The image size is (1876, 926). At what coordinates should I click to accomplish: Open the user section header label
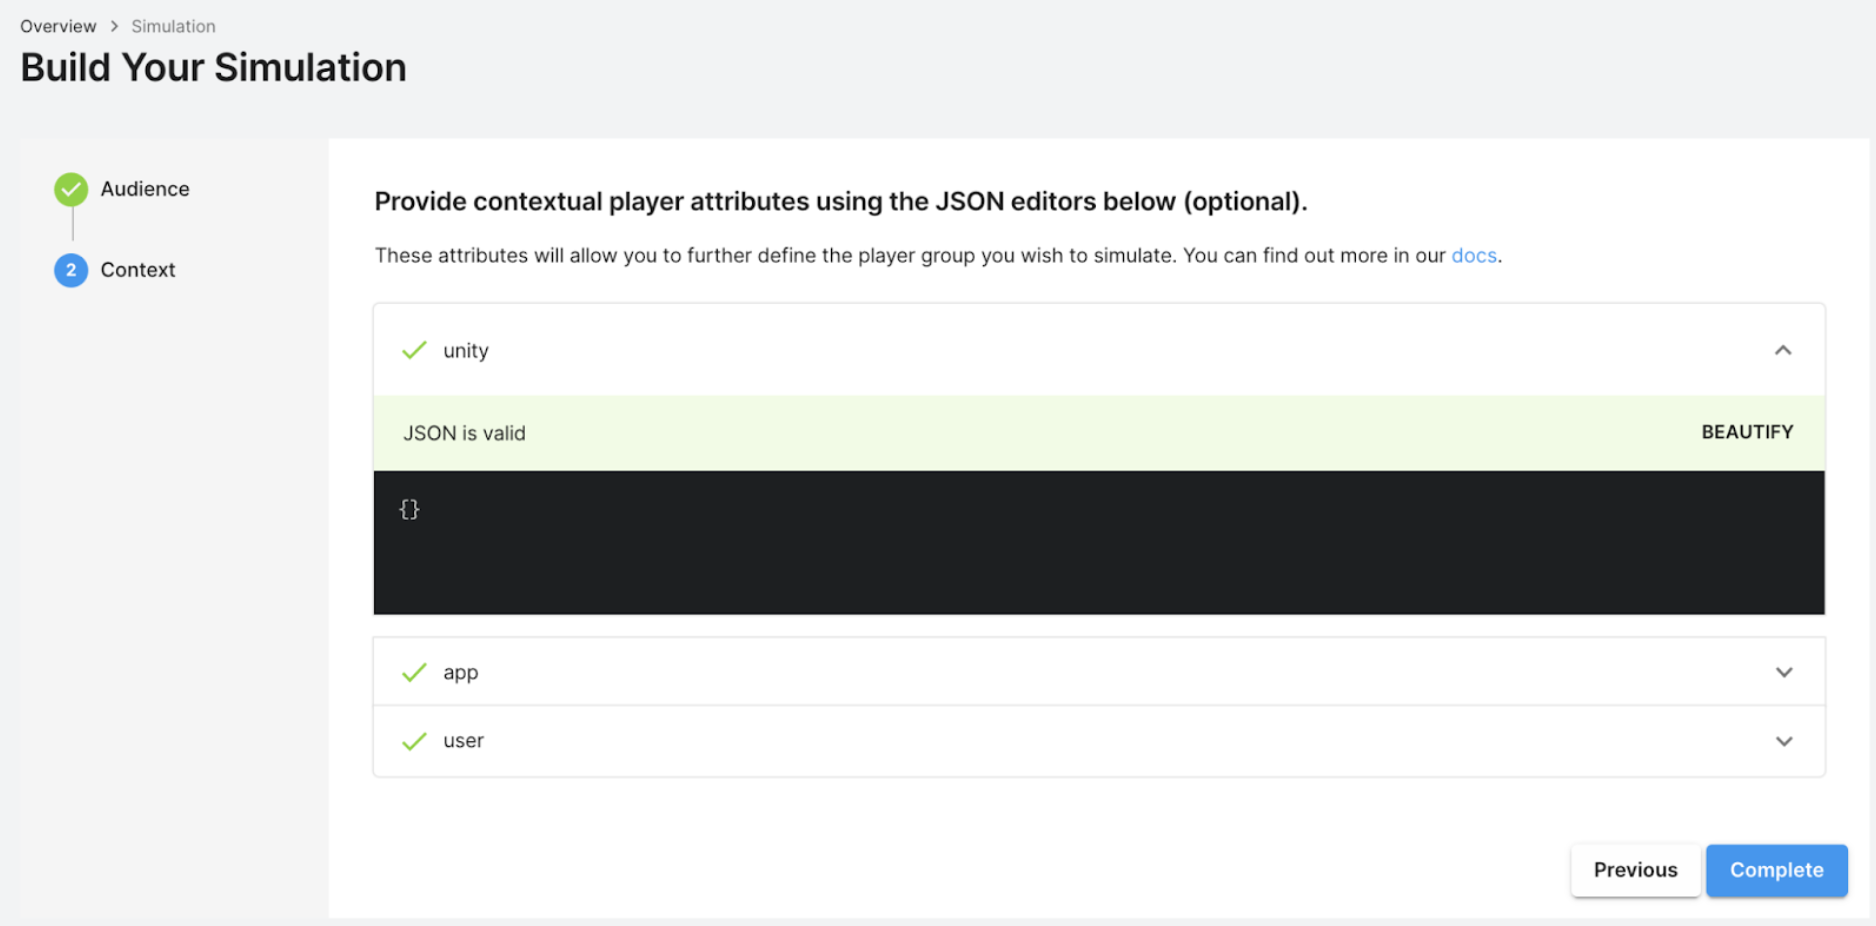(463, 741)
